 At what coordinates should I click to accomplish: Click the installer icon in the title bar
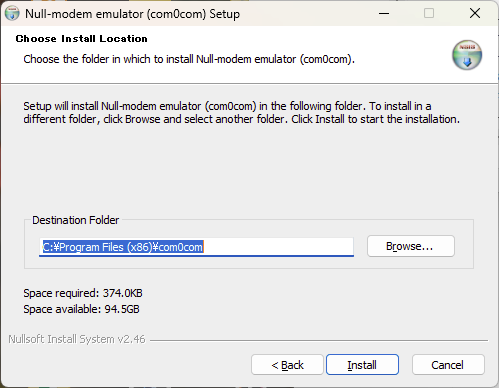[12, 14]
